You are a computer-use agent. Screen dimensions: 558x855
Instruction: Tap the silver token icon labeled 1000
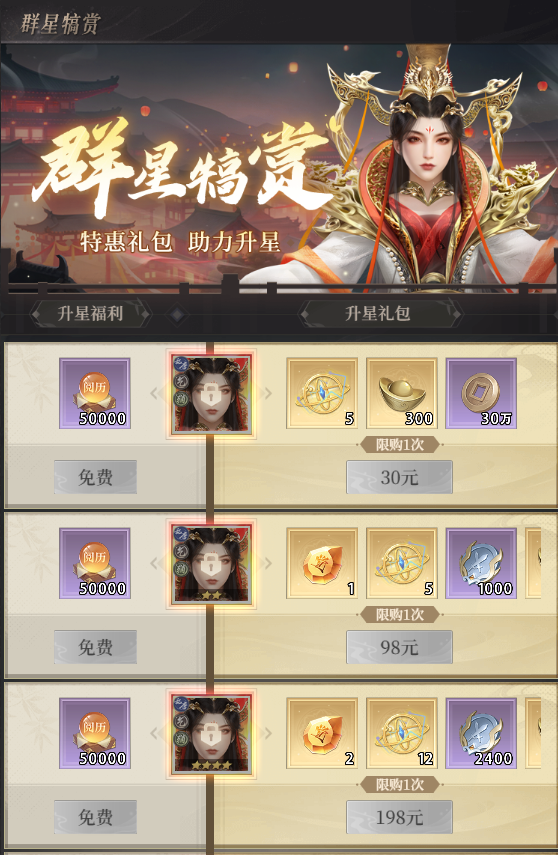pyautogui.click(x=481, y=563)
